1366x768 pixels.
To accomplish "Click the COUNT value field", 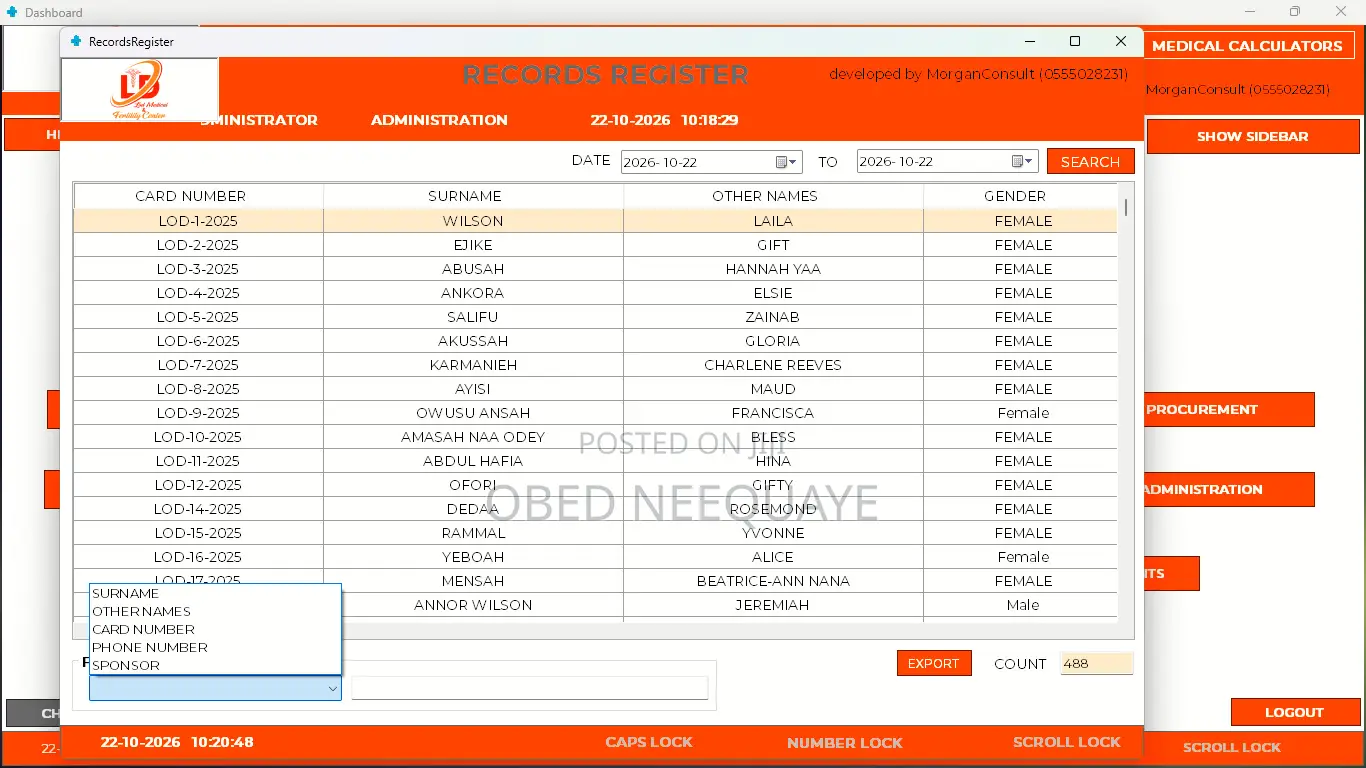I will [x=1096, y=663].
